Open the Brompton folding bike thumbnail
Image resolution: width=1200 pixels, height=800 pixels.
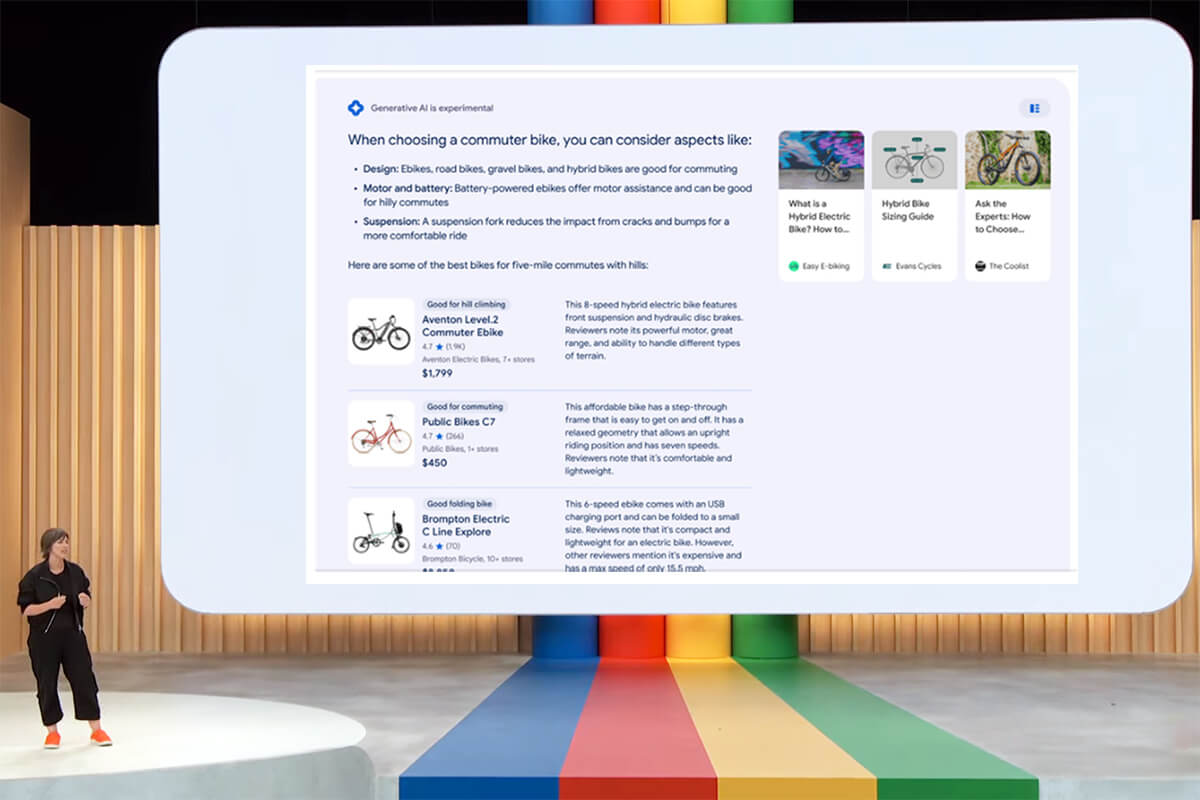[381, 530]
